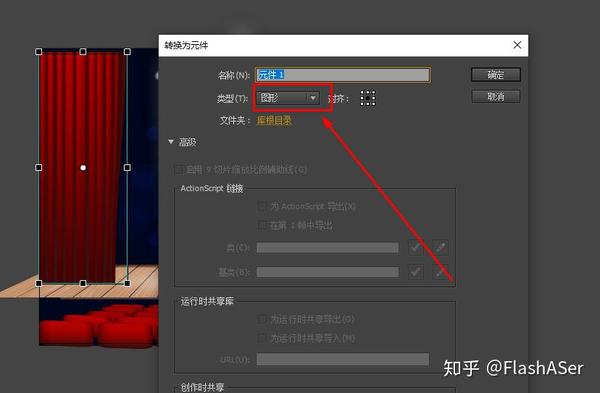Click the edit pencil icon beside 基类(B)
Image resolution: width=600 pixels, height=393 pixels.
[440, 272]
